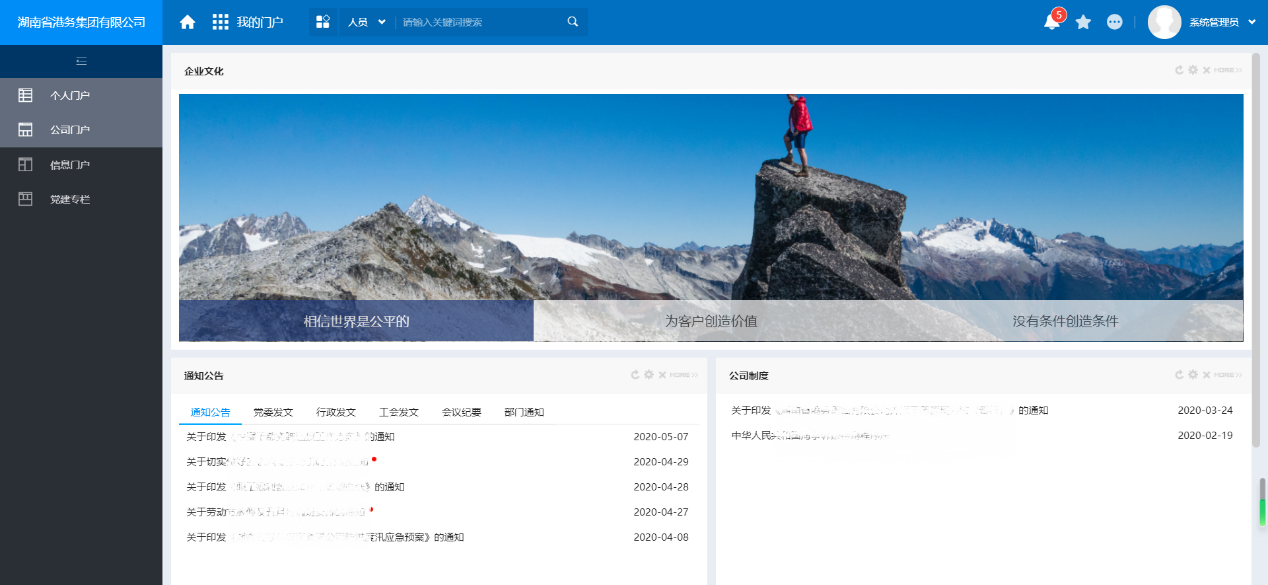Click MORE in 公司制度 panel
The height and width of the screenshot is (585, 1268).
(x=1228, y=375)
